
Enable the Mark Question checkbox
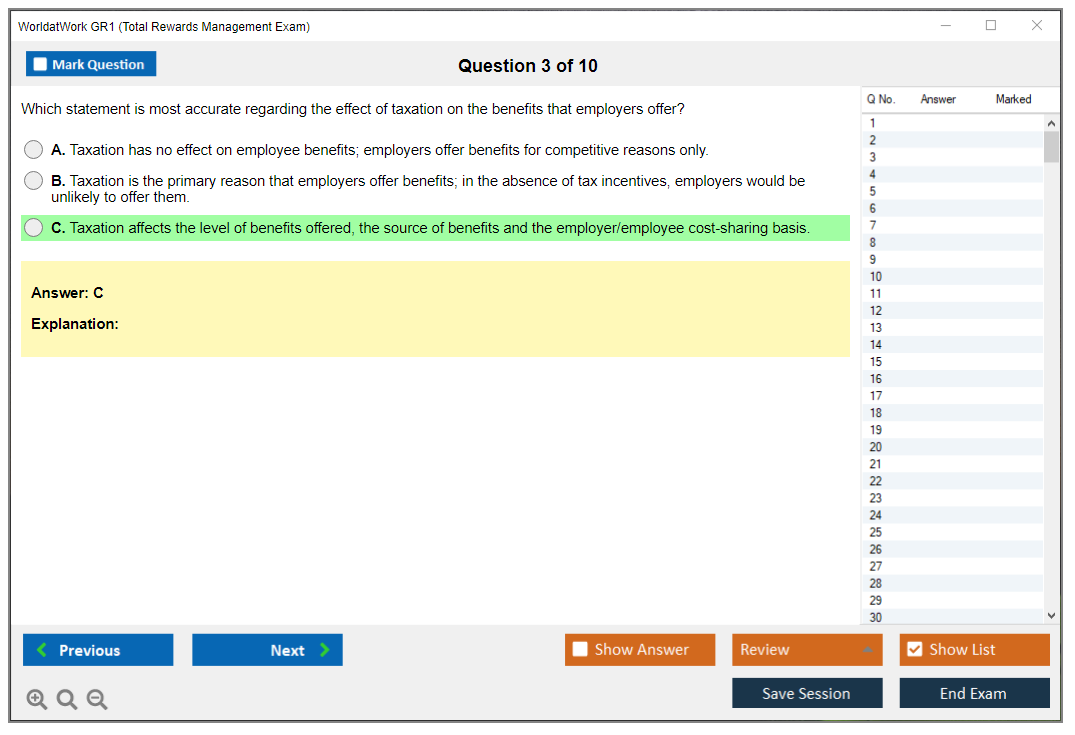(40, 64)
